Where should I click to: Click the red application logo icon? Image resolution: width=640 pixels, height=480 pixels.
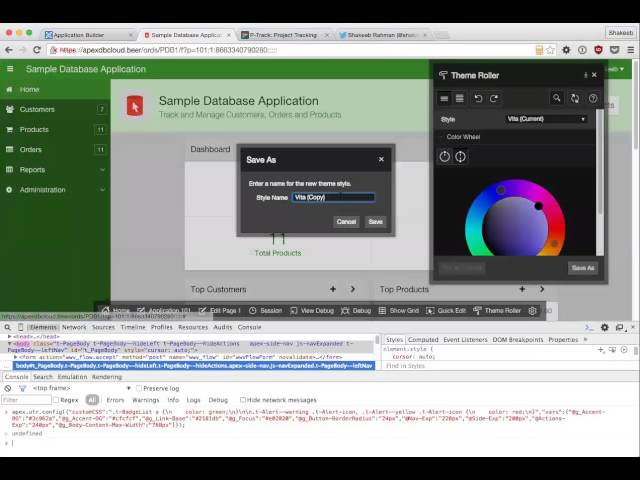coord(135,106)
